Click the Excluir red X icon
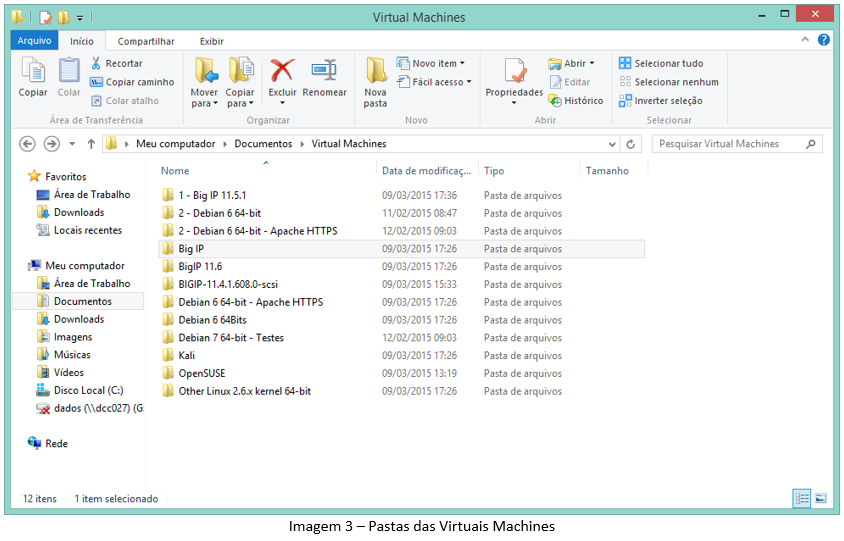This screenshot has width=844, height=541. point(282,72)
